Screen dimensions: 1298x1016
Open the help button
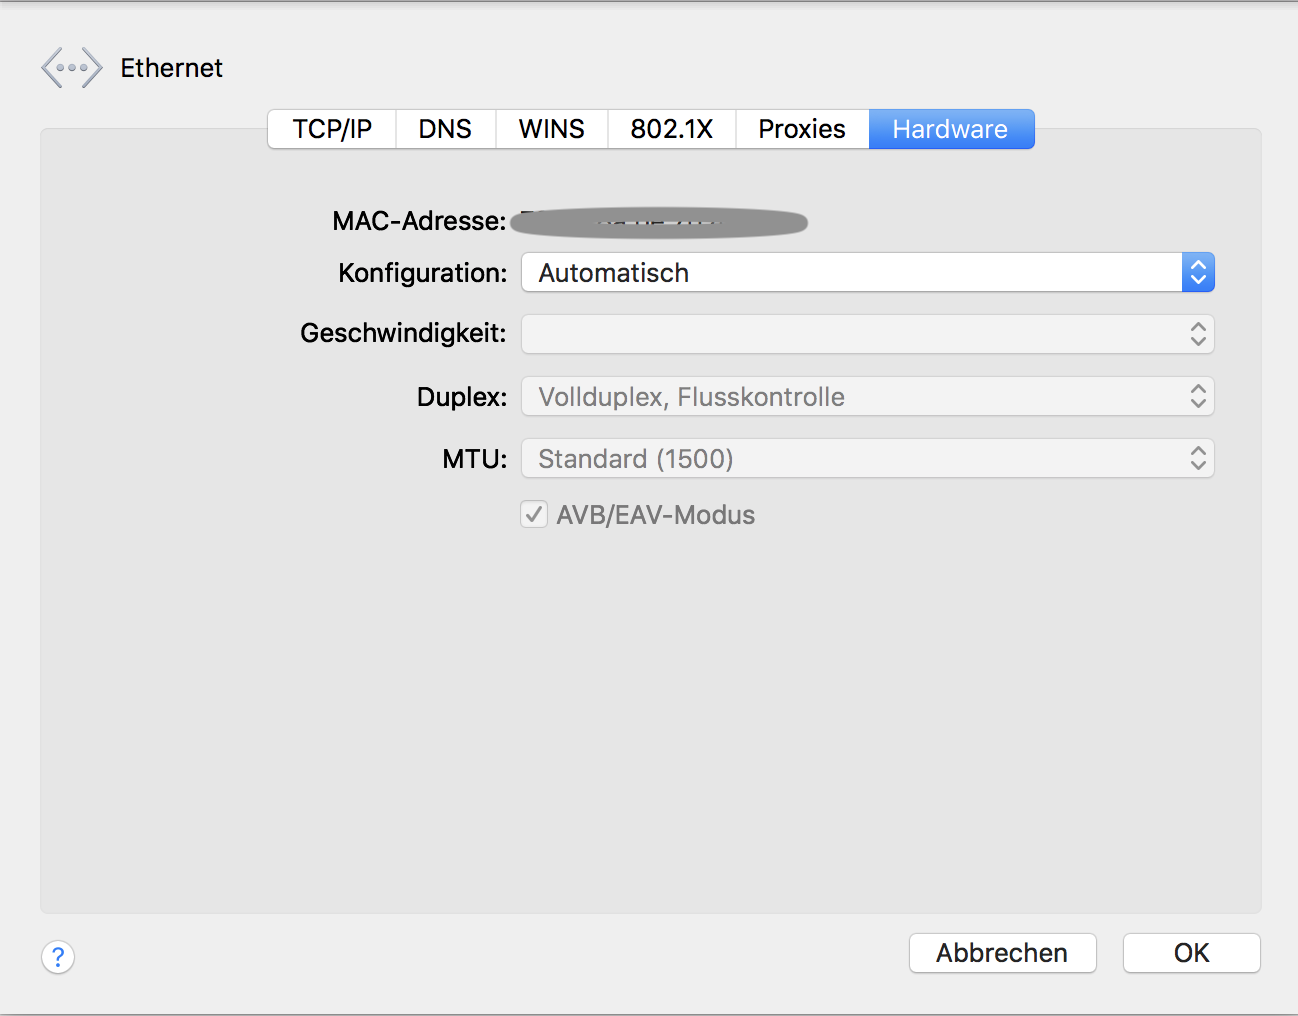click(x=57, y=957)
